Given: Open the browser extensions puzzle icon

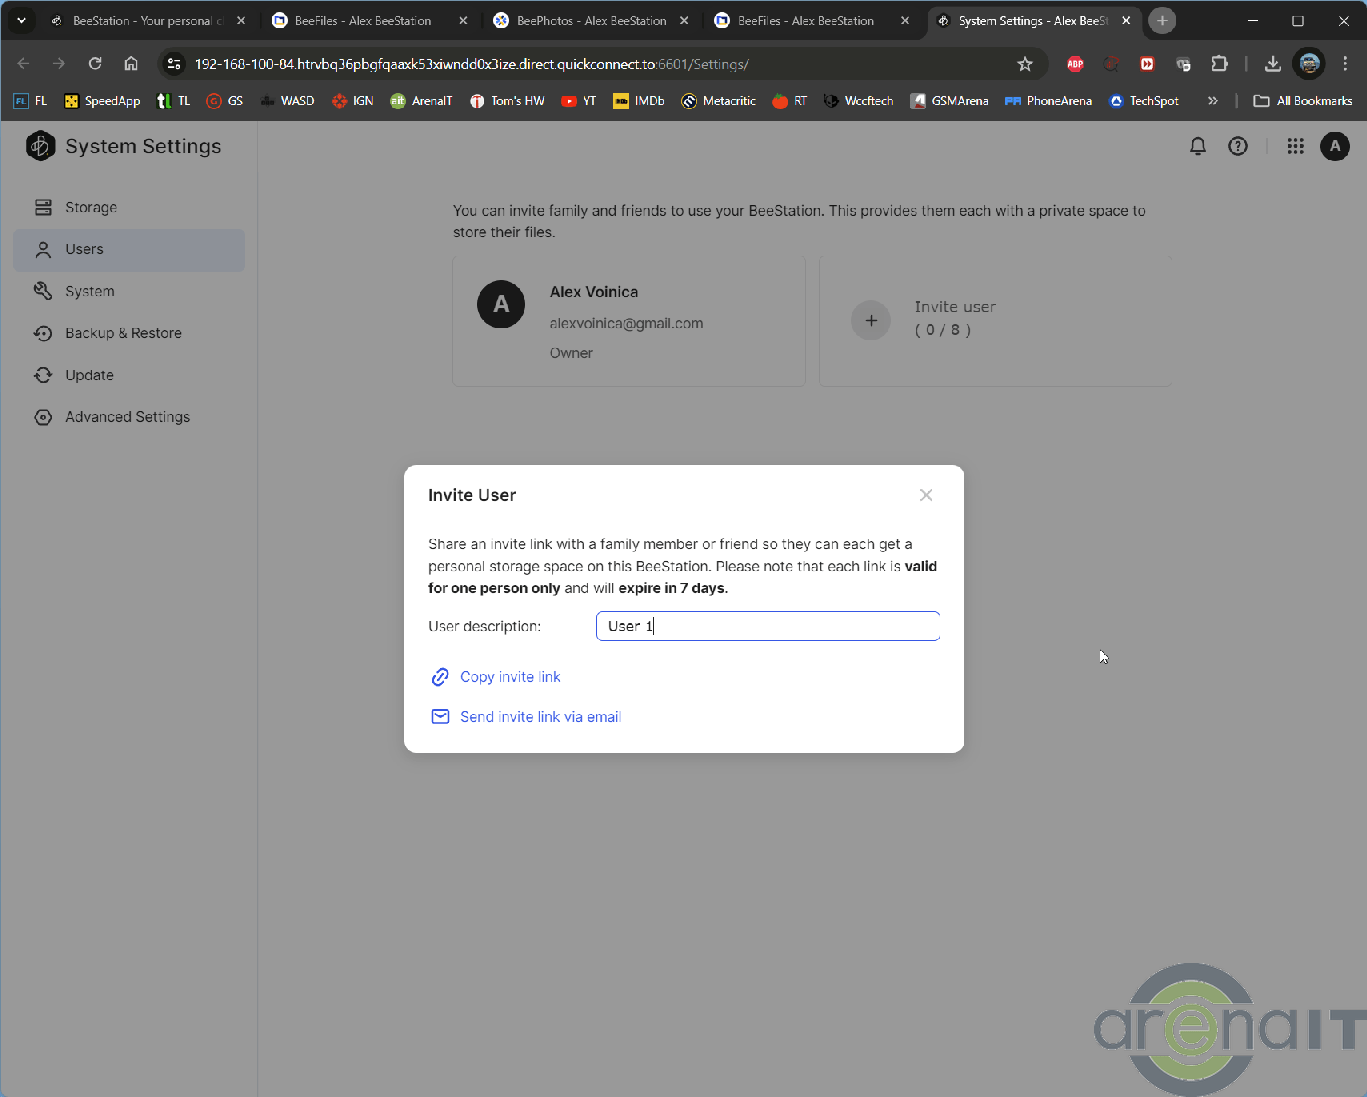Looking at the screenshot, I should (x=1219, y=64).
